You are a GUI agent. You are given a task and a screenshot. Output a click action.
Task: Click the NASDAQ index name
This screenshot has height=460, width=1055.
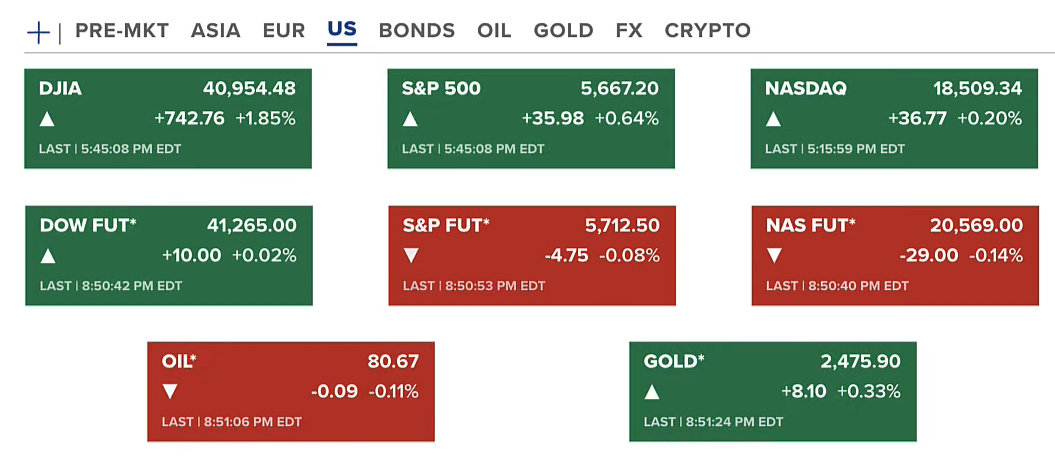pos(806,89)
